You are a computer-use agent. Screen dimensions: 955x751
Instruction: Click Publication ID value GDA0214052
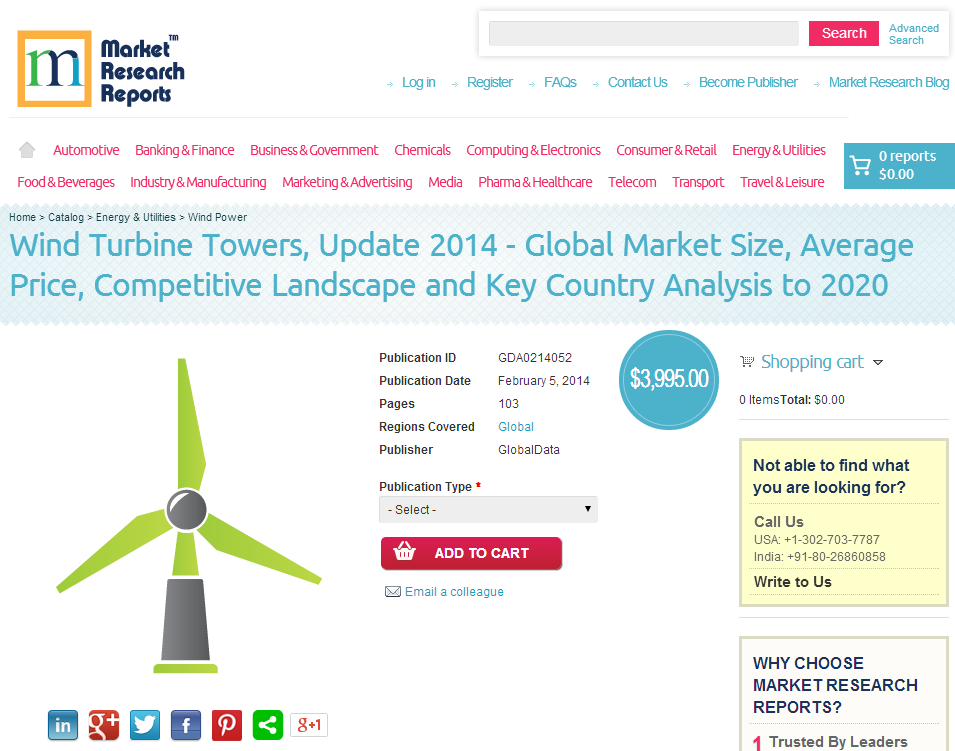pos(535,358)
